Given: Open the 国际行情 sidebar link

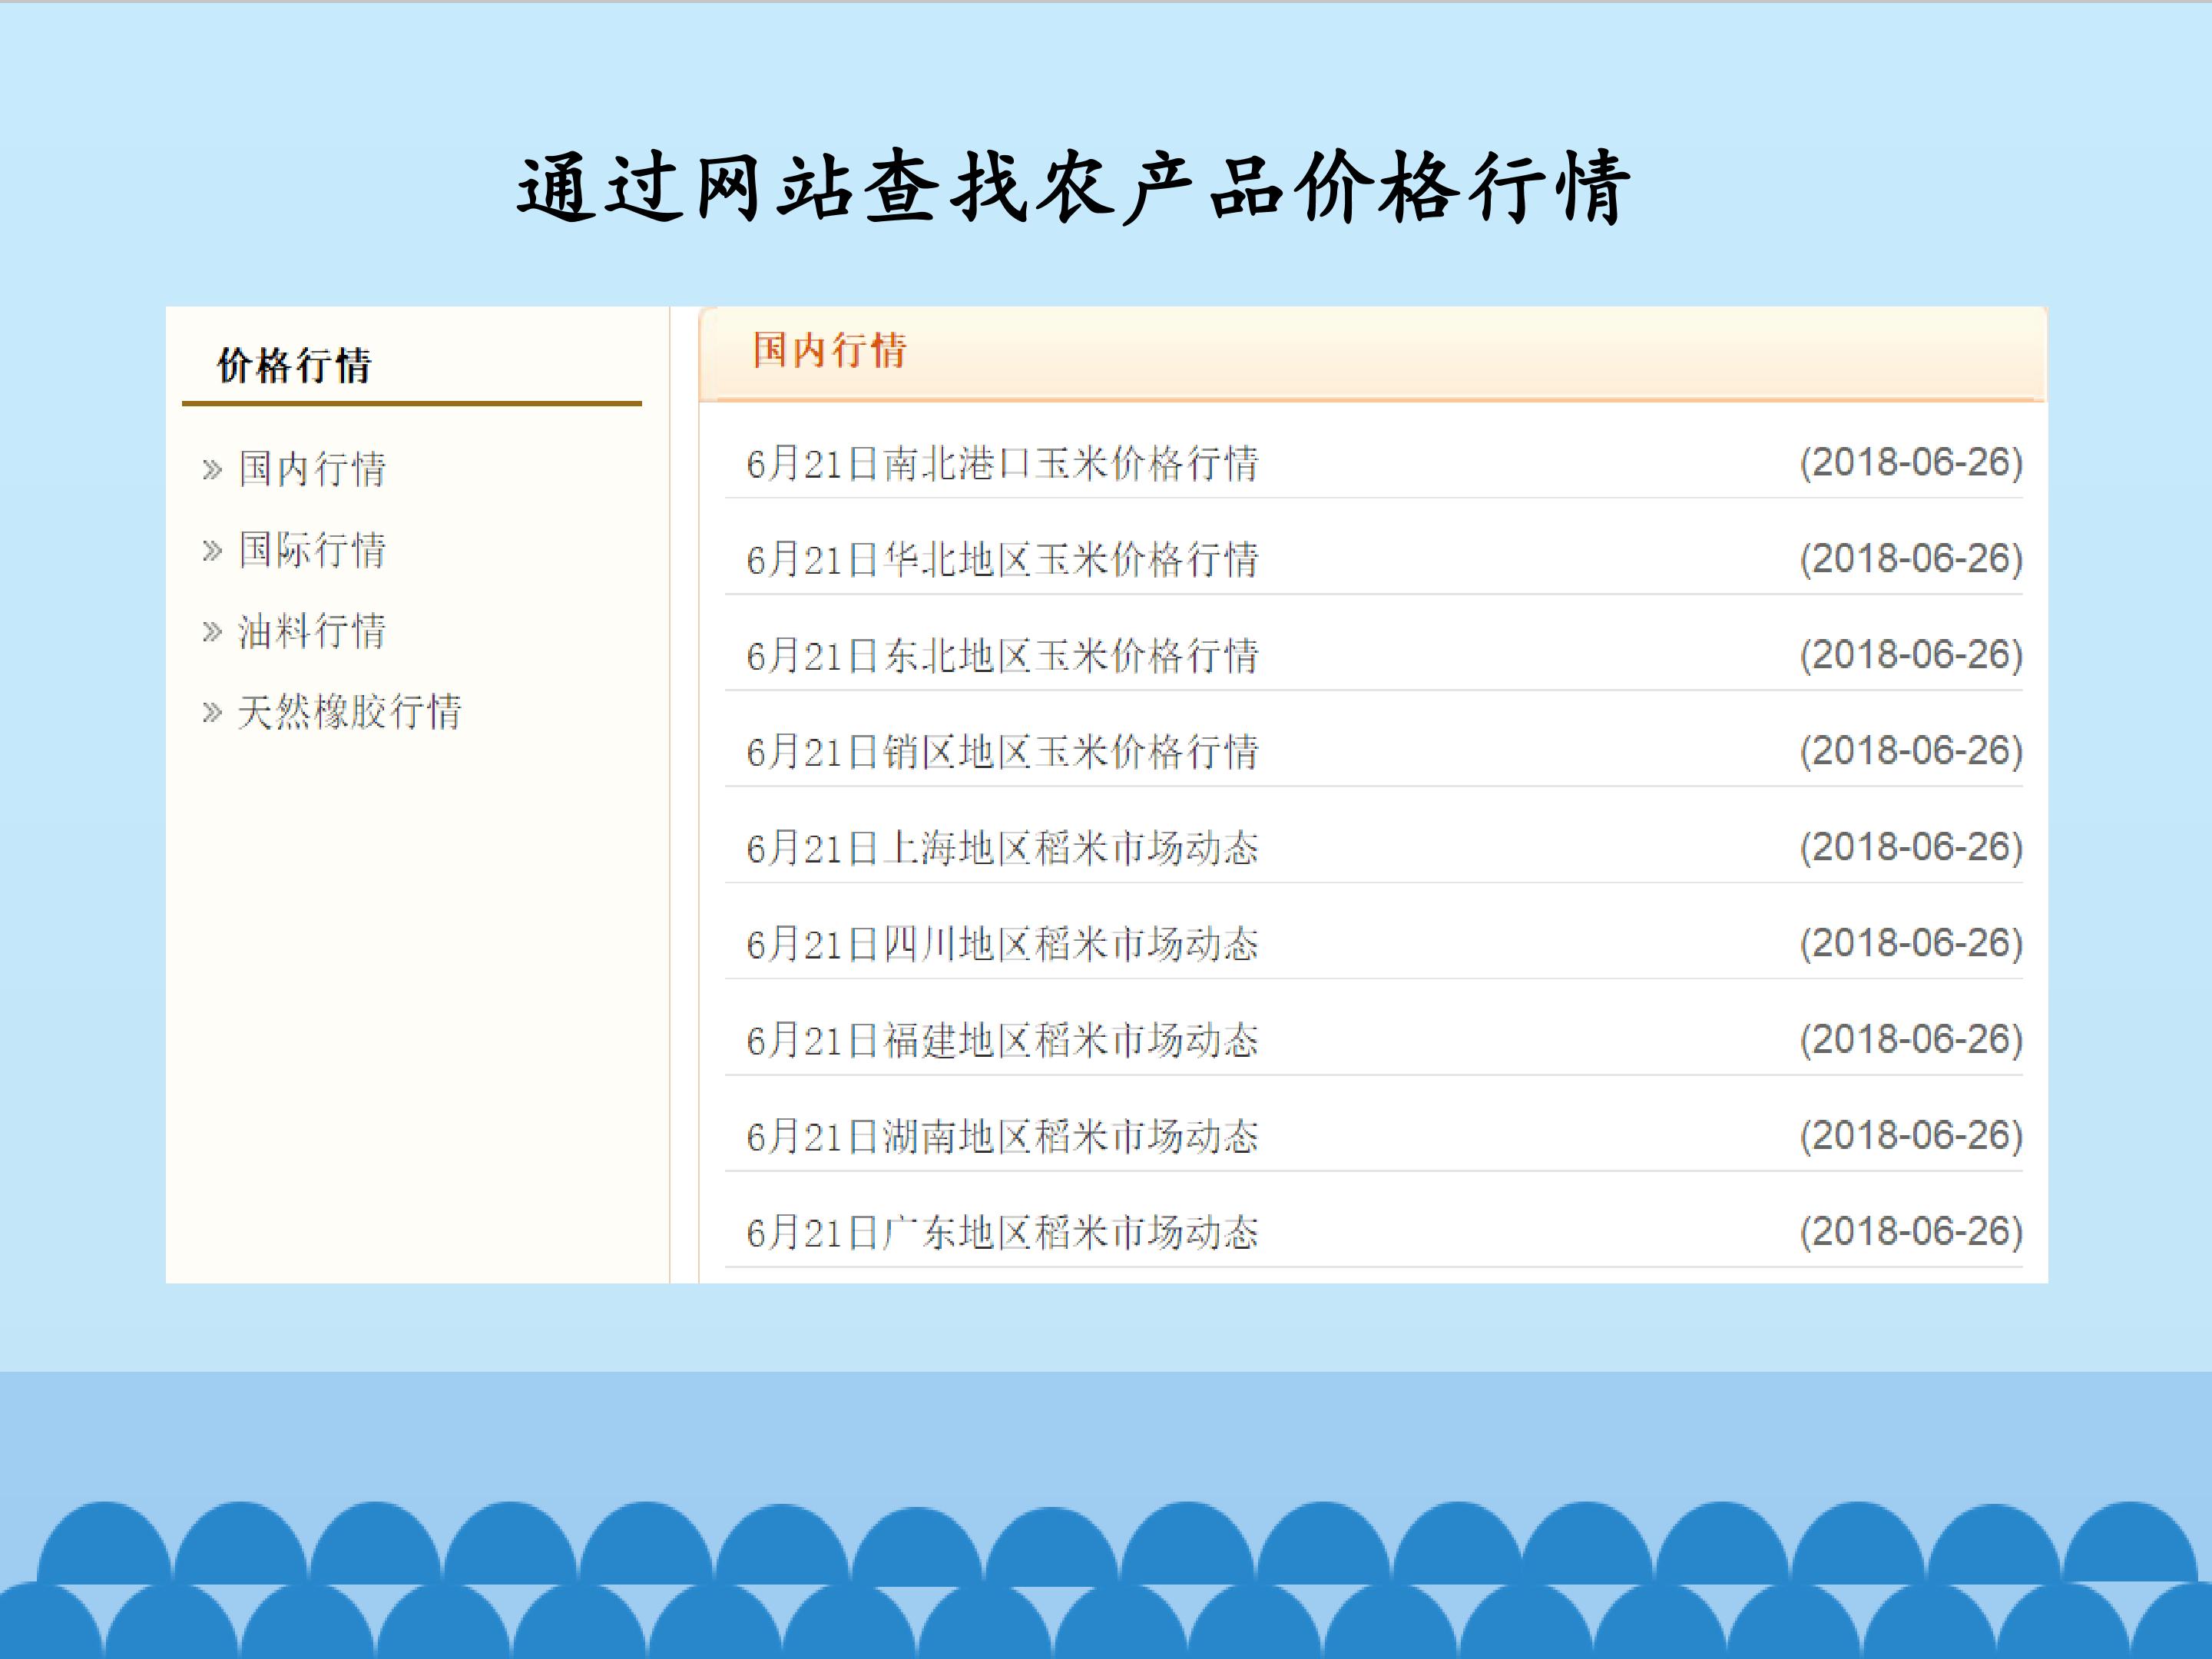Looking at the screenshot, I should pos(312,550).
